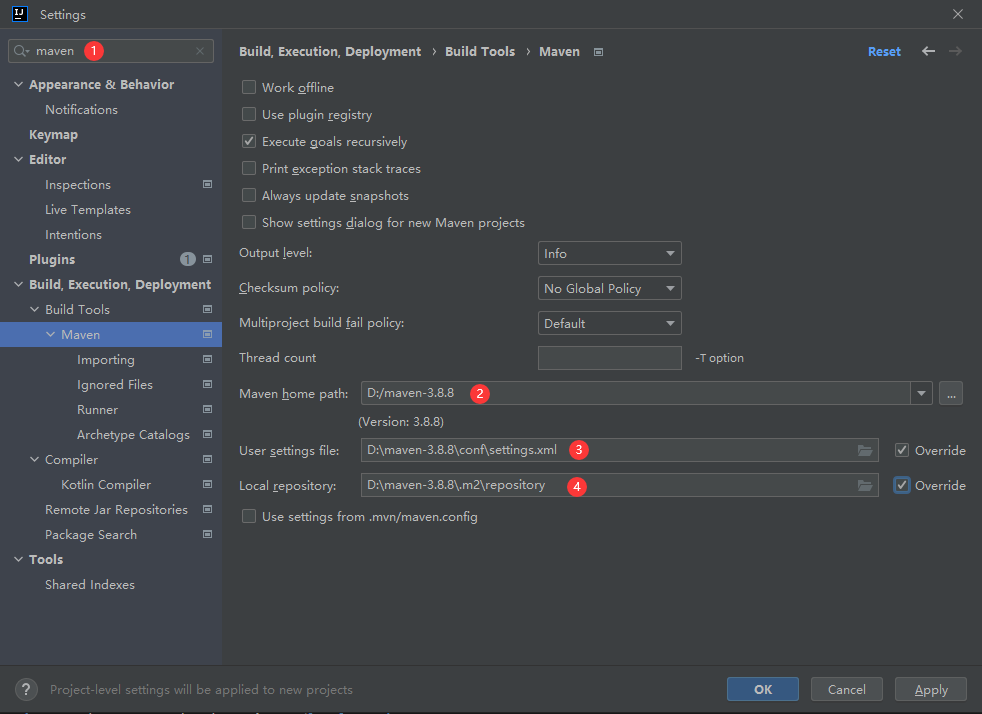The image size is (982, 714).
Task: Click project icon next to Build Tools
Action: tap(207, 309)
